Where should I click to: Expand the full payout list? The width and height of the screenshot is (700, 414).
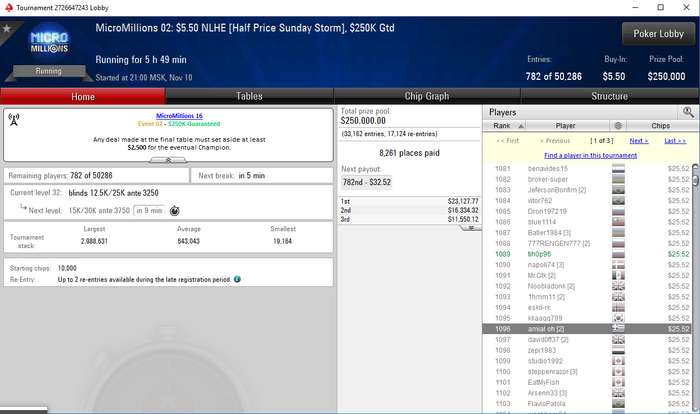pos(471,228)
